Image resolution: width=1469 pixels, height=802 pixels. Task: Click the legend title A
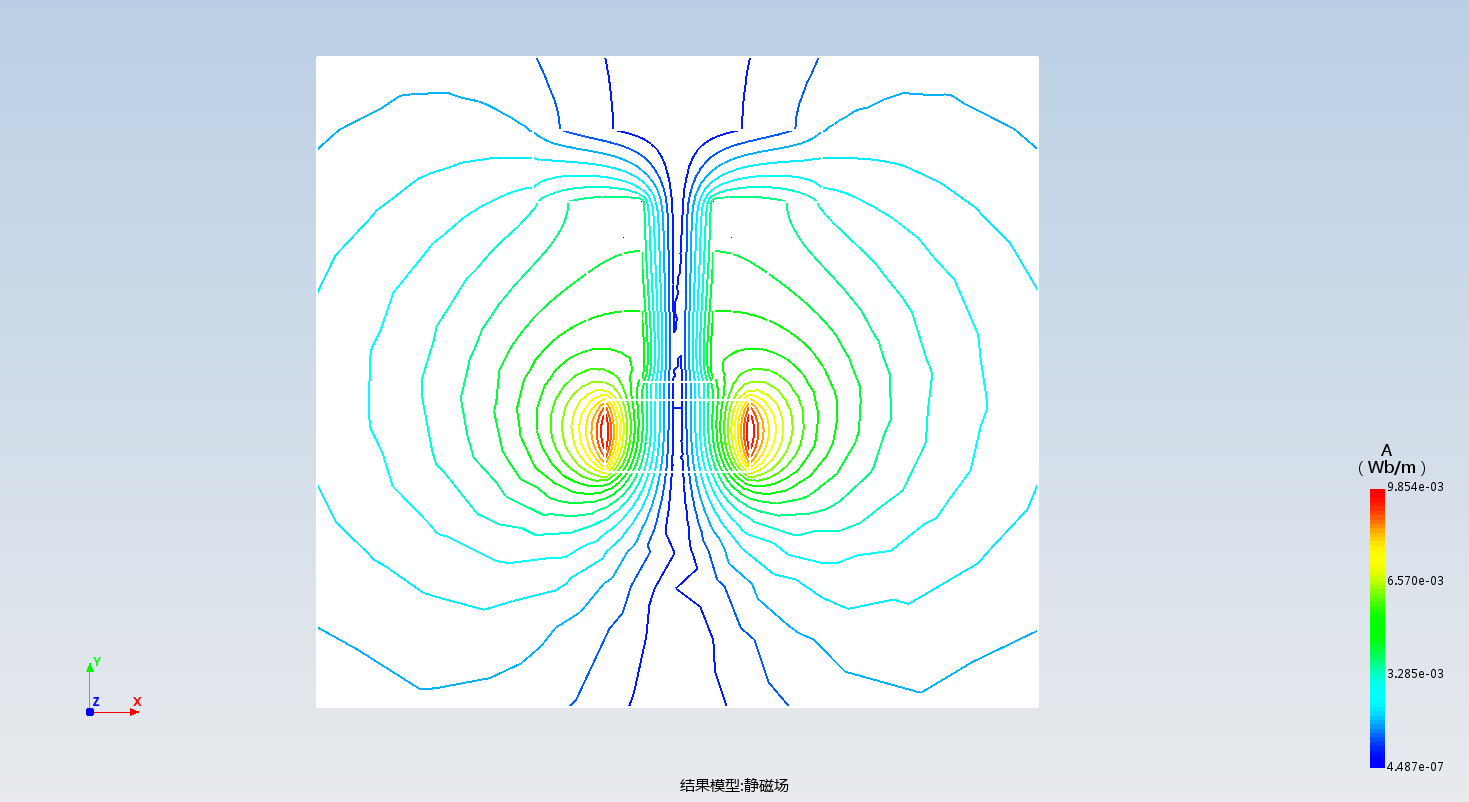1386,450
